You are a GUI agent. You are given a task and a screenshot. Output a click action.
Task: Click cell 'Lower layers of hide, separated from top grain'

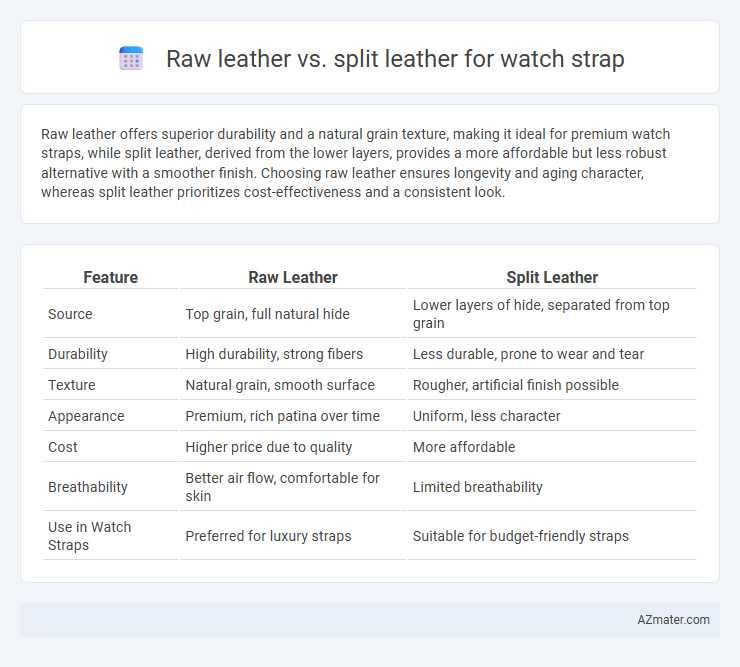(541, 314)
